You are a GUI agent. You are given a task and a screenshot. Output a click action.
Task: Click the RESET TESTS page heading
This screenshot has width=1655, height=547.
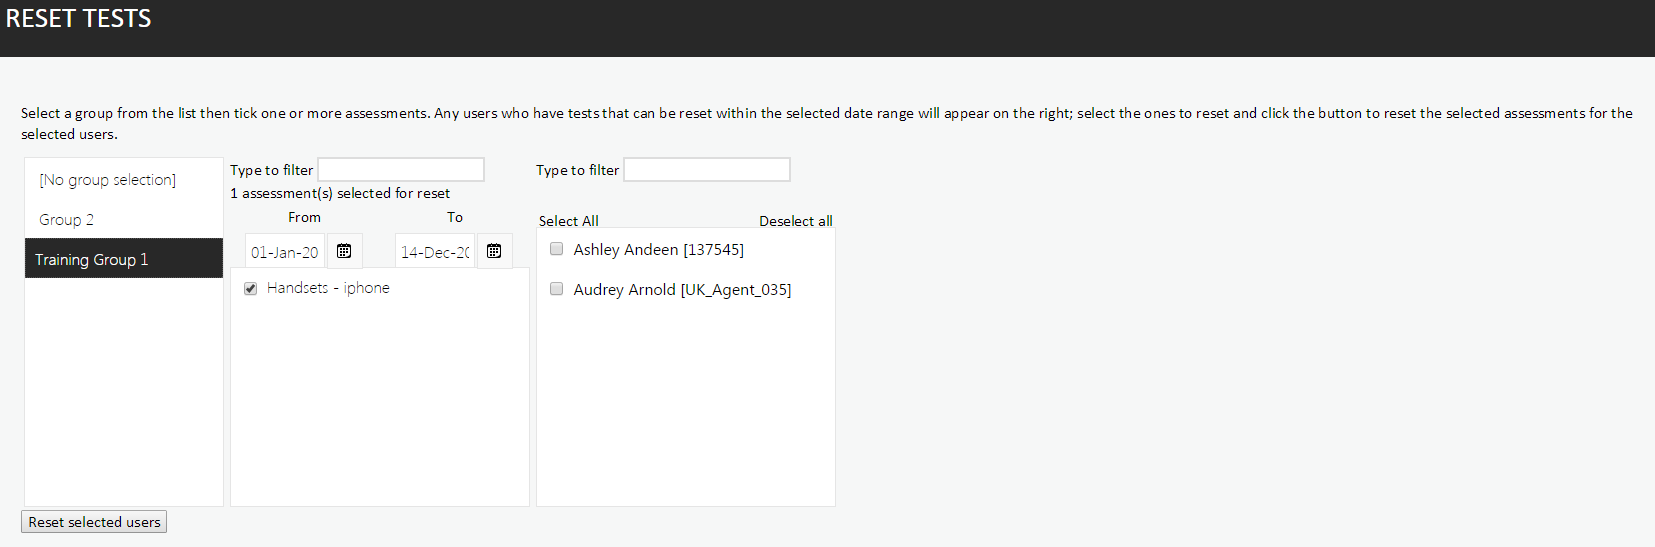[79, 19]
